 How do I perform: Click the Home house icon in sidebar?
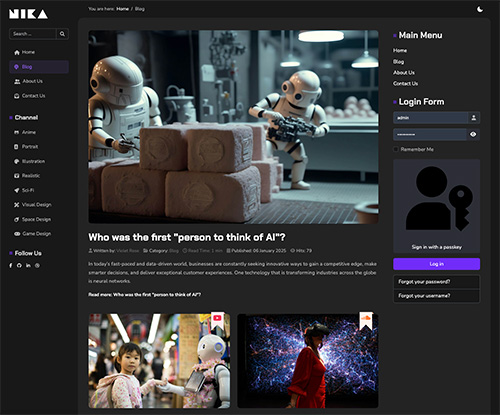(17, 52)
